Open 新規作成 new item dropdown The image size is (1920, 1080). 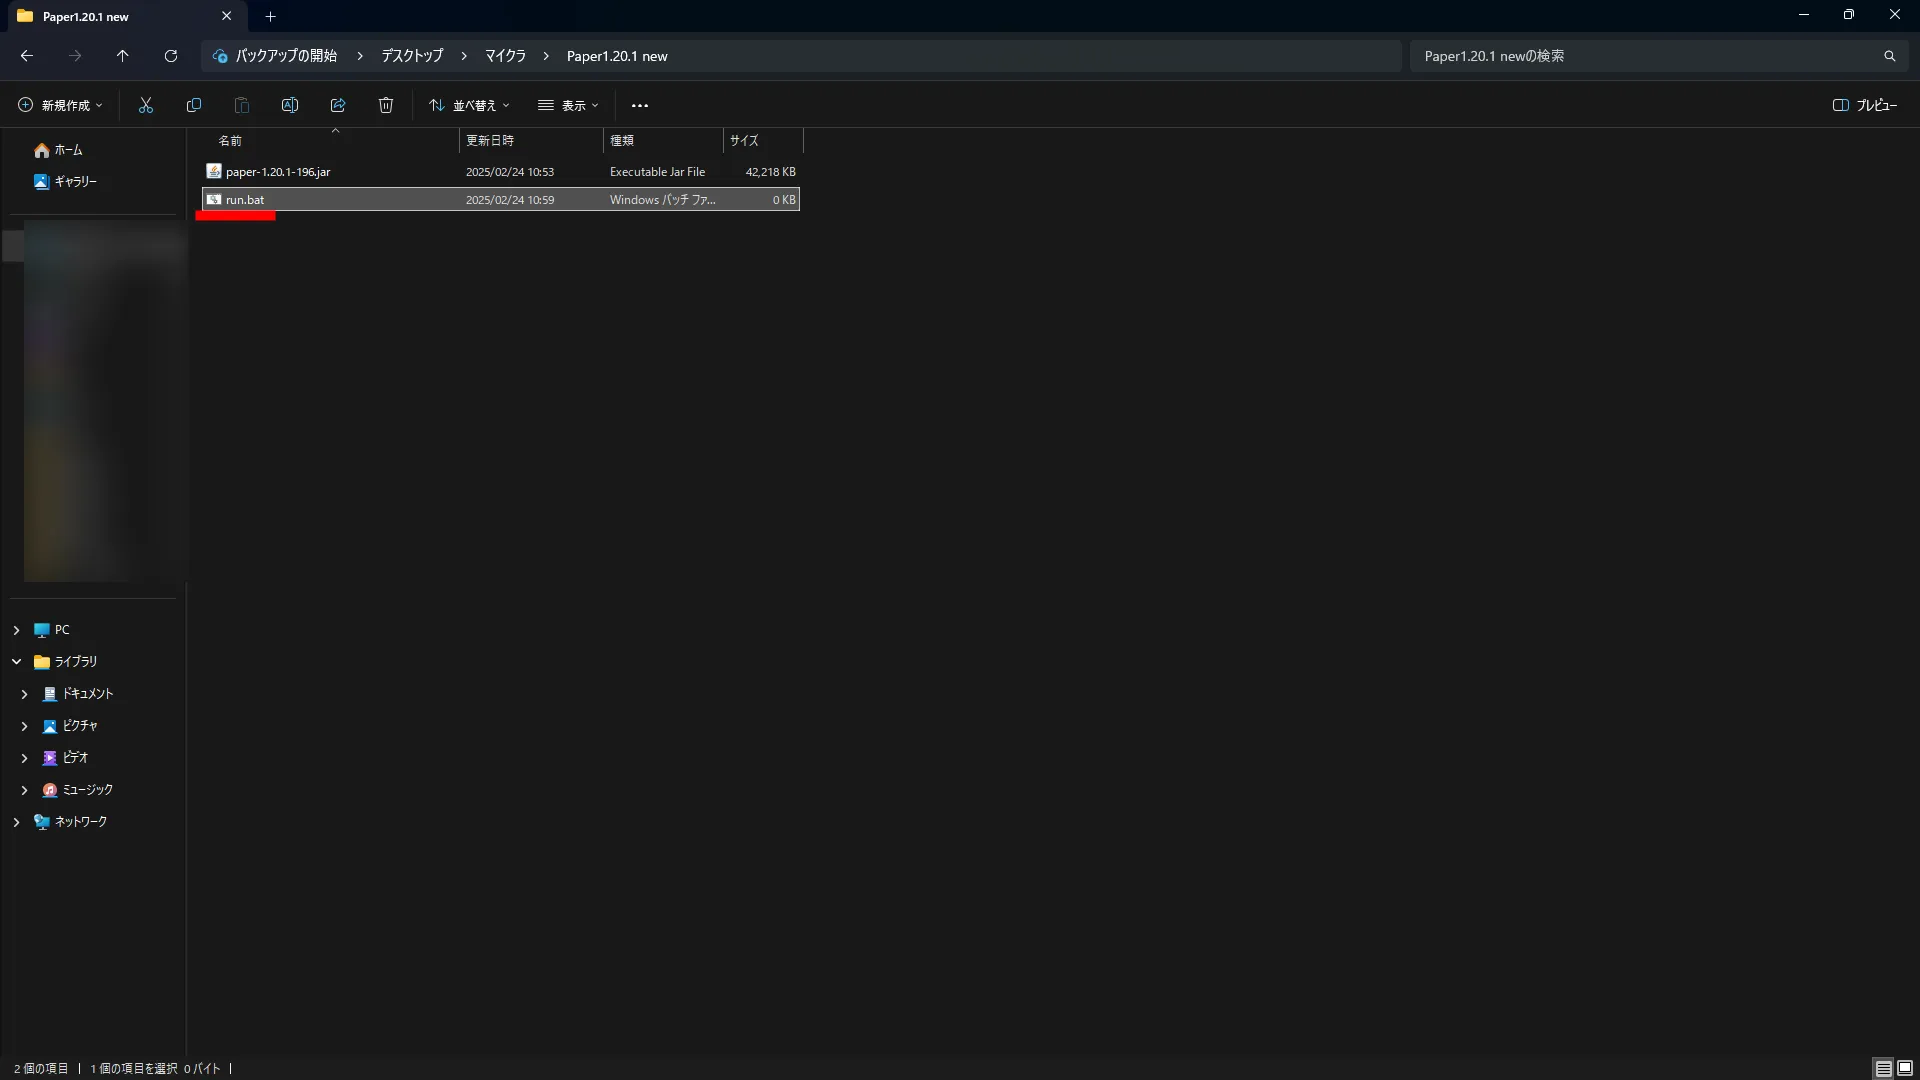[x=60, y=105]
